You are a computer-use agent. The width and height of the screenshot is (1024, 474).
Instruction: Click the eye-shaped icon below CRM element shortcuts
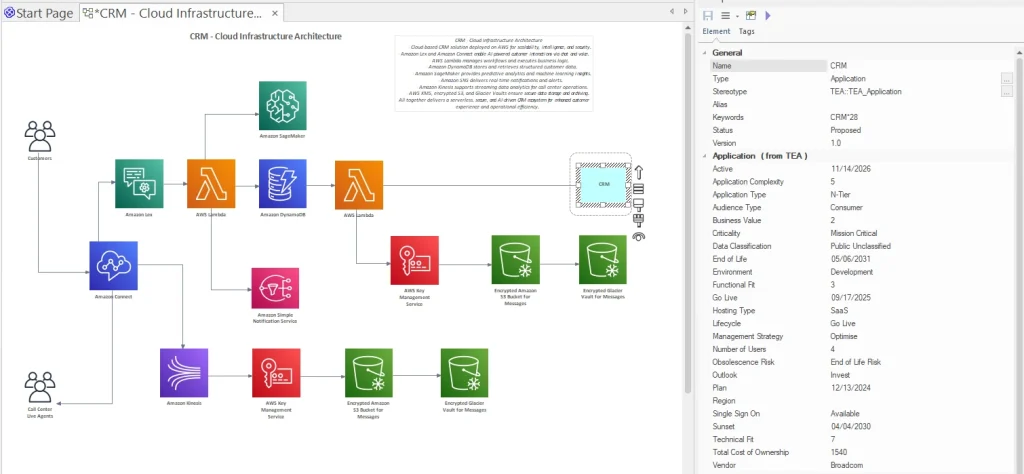click(639, 236)
